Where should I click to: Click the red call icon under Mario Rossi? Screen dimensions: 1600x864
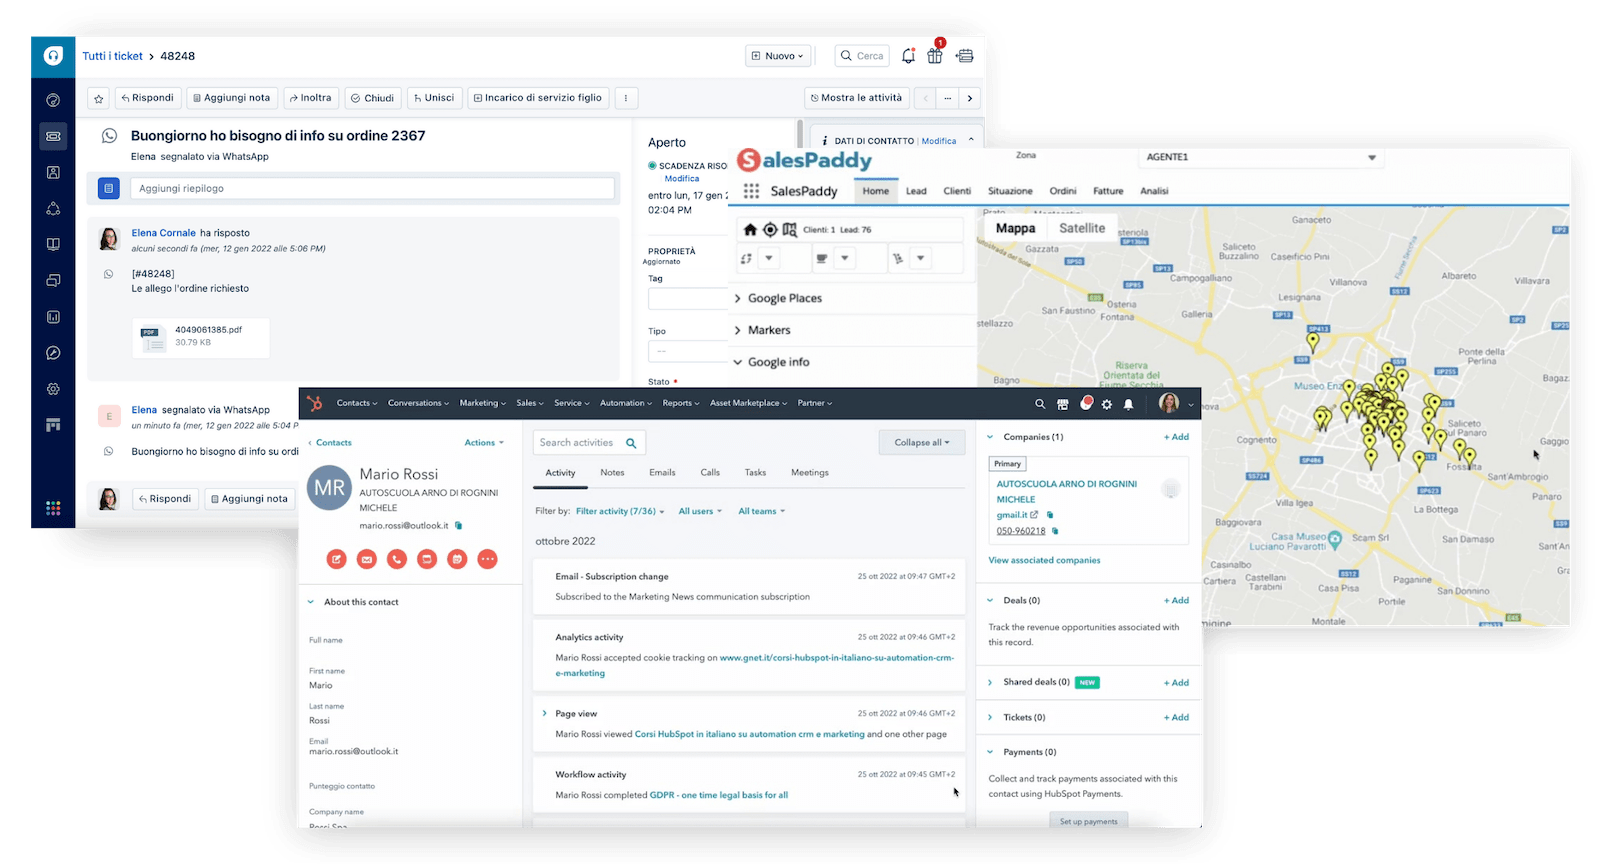(x=397, y=559)
